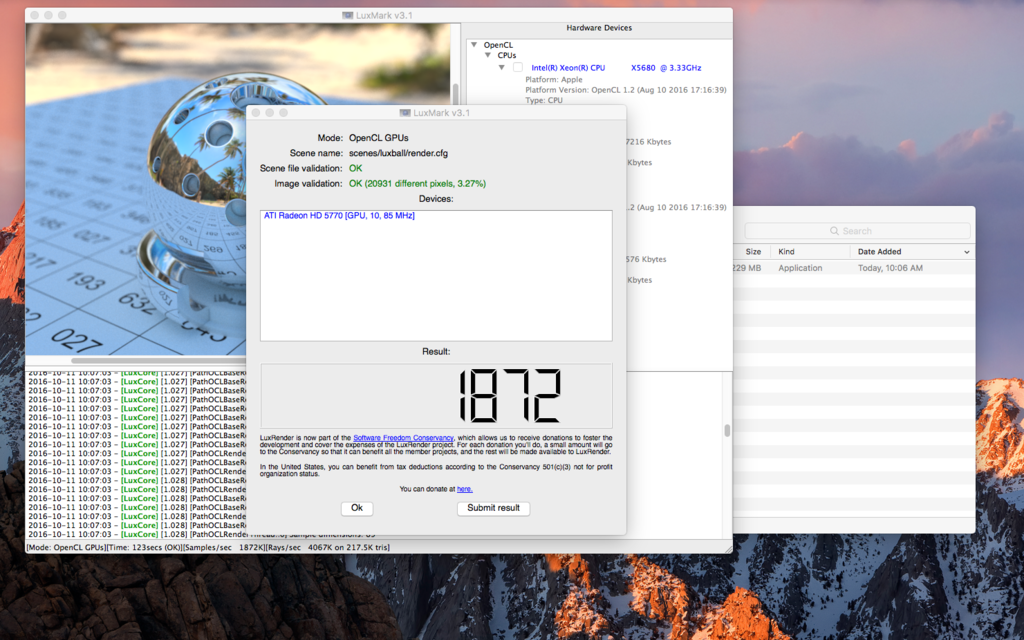Image resolution: width=1024 pixels, height=640 pixels.
Task: Click the 1872 result display
Action: [x=436, y=396]
